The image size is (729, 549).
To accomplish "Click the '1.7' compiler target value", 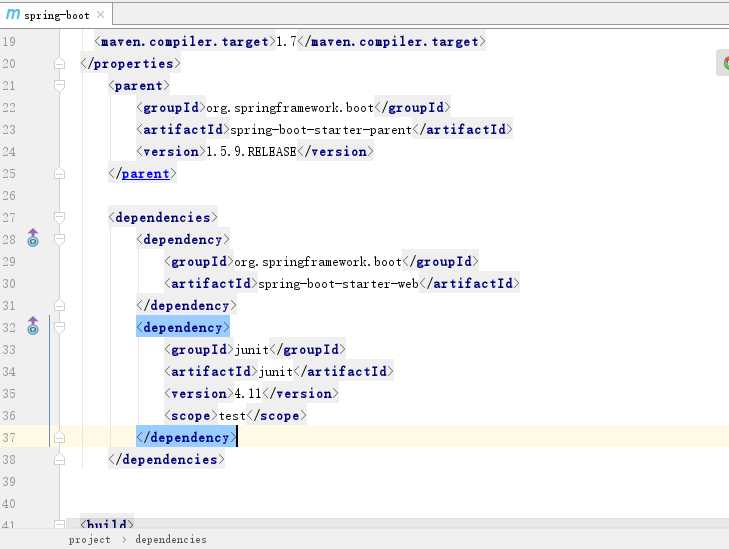I will pyautogui.click(x=286, y=42).
